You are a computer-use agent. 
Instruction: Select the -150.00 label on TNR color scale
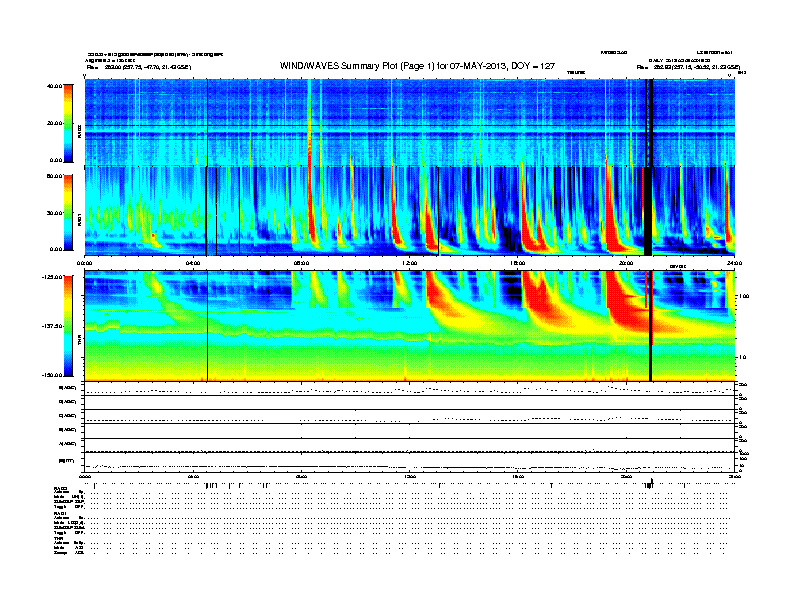pyautogui.click(x=52, y=375)
